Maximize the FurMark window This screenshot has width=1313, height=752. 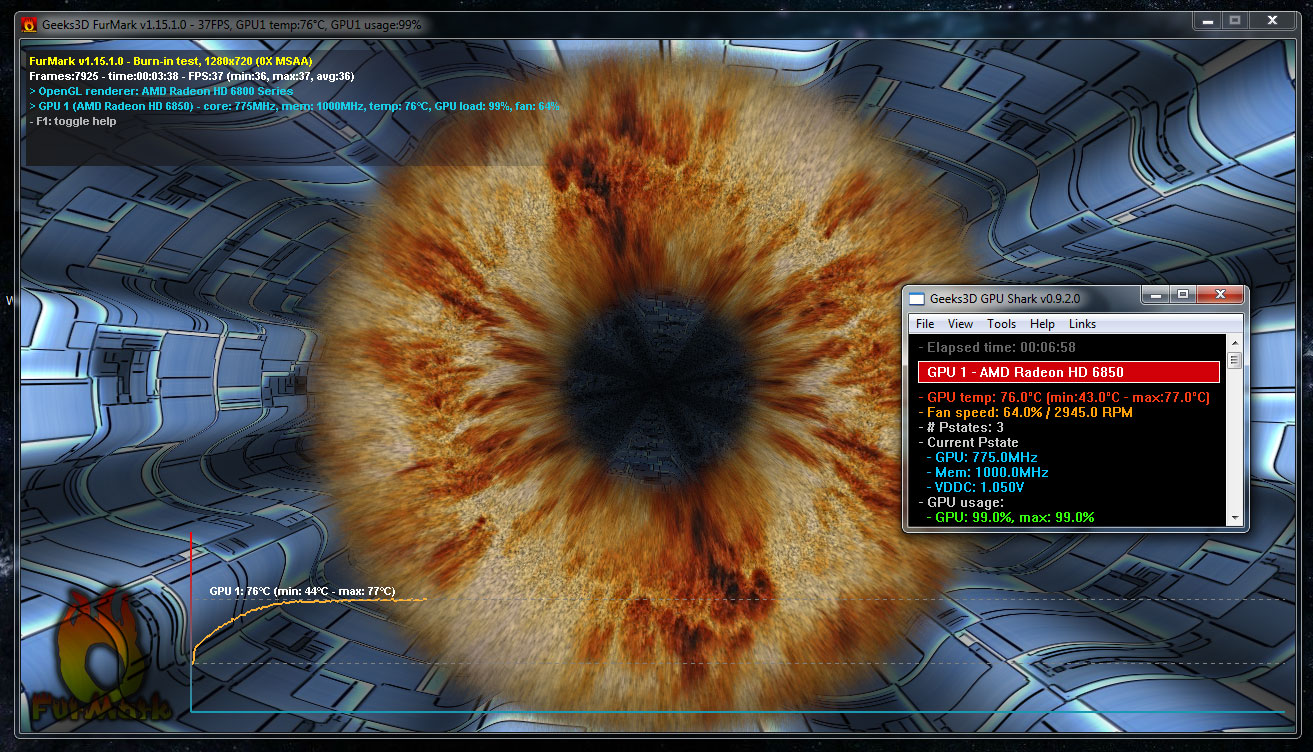(x=1235, y=20)
